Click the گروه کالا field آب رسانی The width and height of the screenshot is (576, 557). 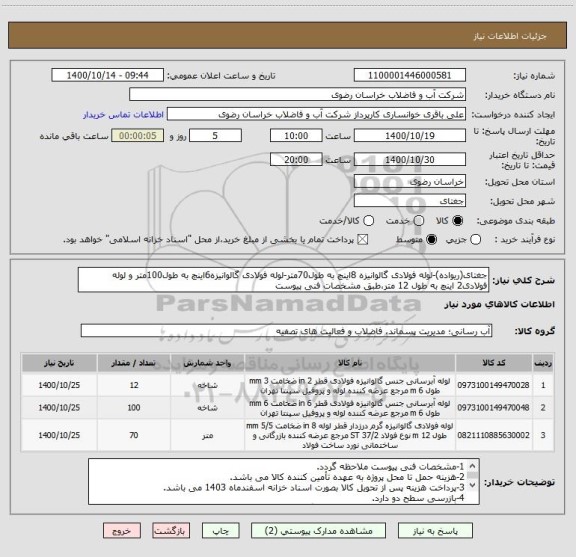tap(286, 331)
